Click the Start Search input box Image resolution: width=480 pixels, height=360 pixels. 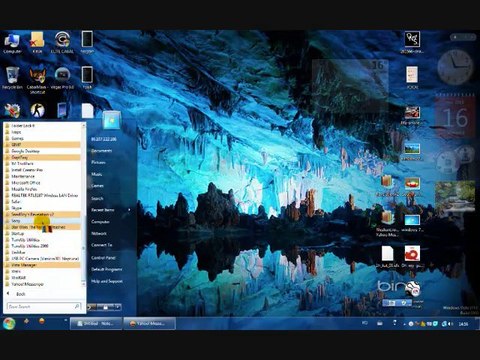click(x=43, y=306)
